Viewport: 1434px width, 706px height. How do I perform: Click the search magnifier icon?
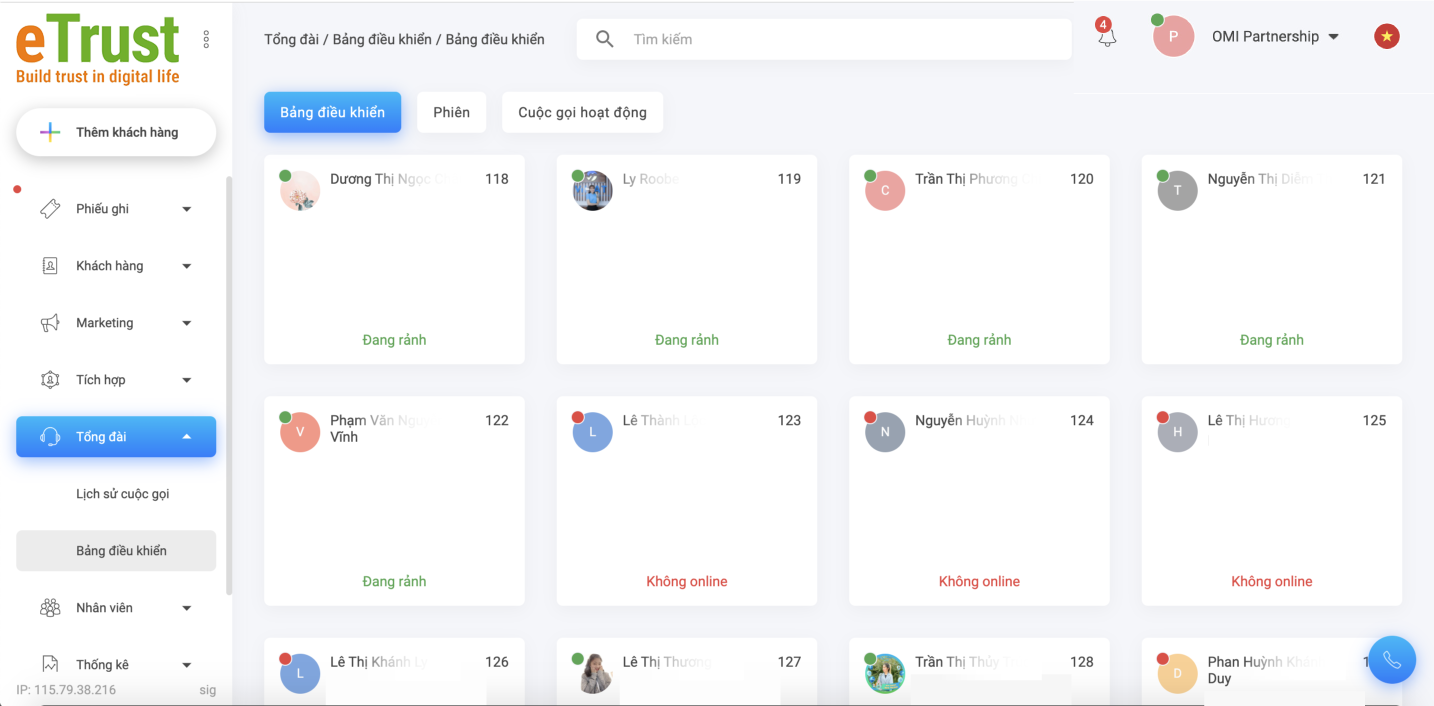605,39
